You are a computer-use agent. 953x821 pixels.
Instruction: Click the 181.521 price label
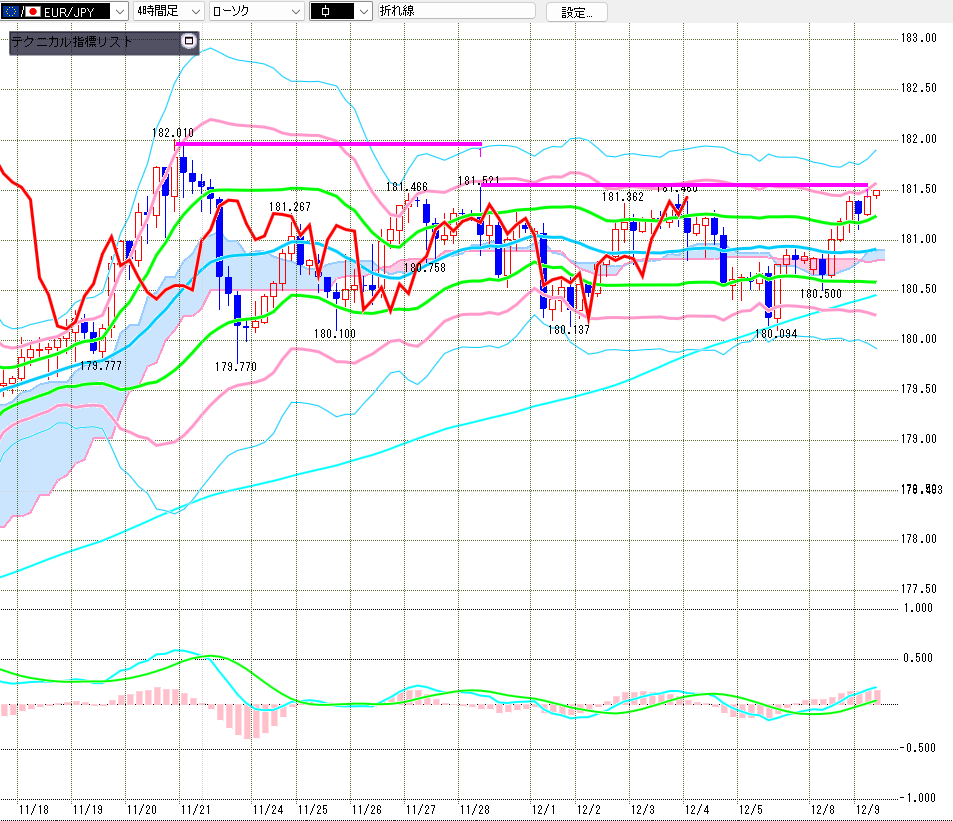(x=478, y=181)
